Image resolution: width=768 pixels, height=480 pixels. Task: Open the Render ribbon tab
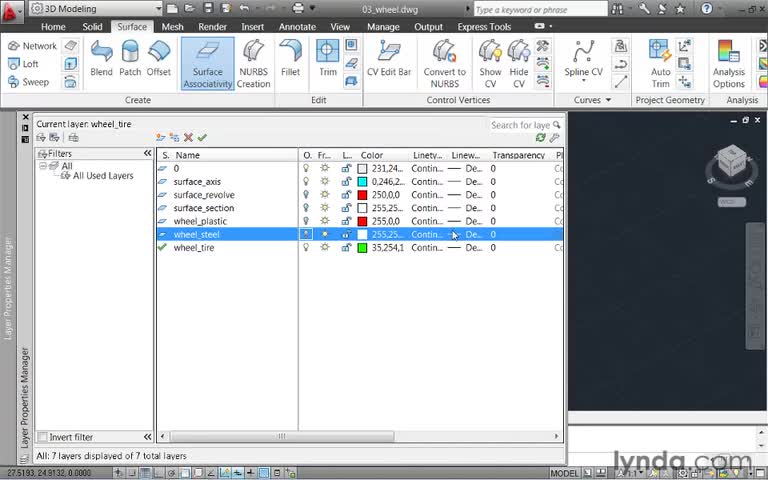213,27
